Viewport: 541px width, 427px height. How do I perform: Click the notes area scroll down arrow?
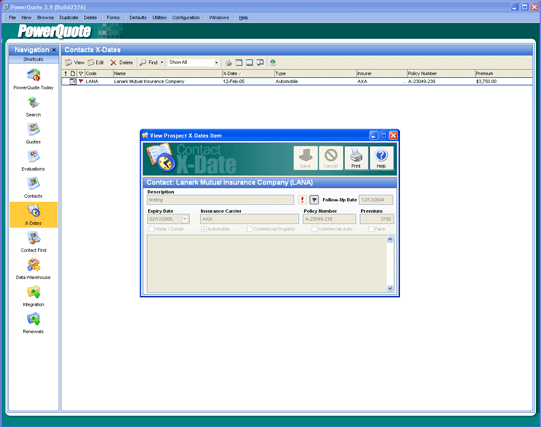coord(390,288)
